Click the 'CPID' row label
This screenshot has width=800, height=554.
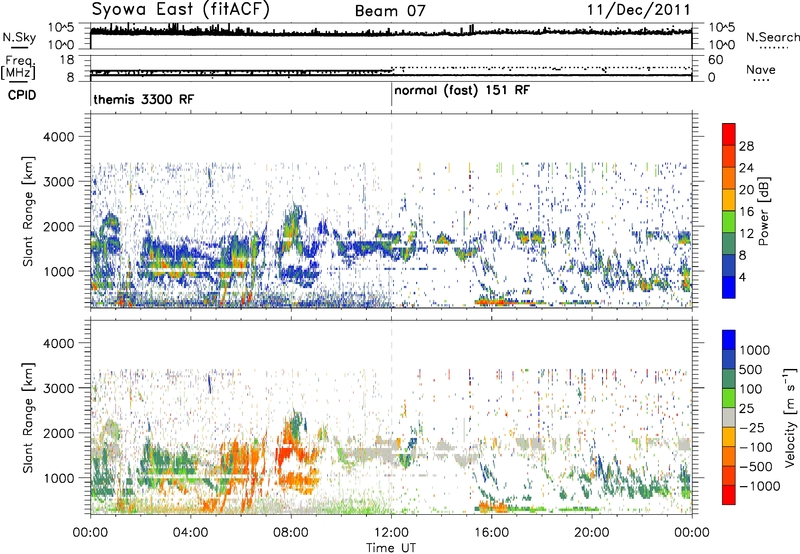[x=22, y=95]
